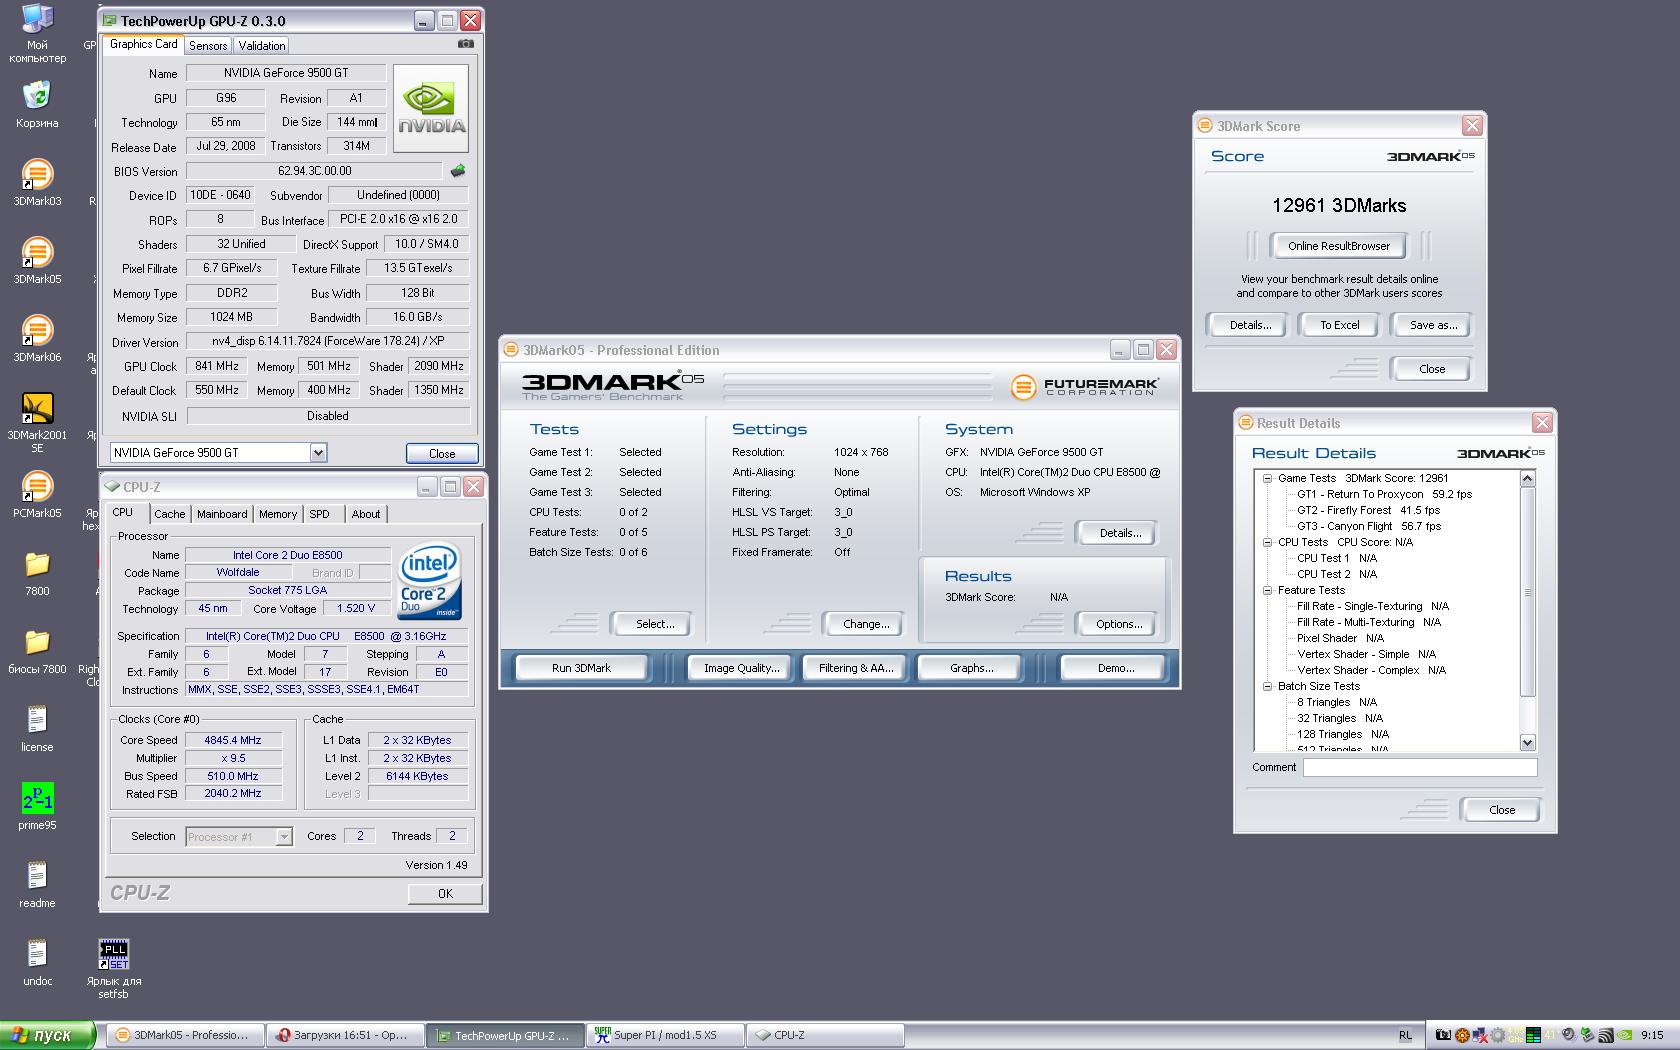This screenshot has height=1050, width=1680.
Task: Click OK in the CPU-Z window
Action: click(445, 894)
